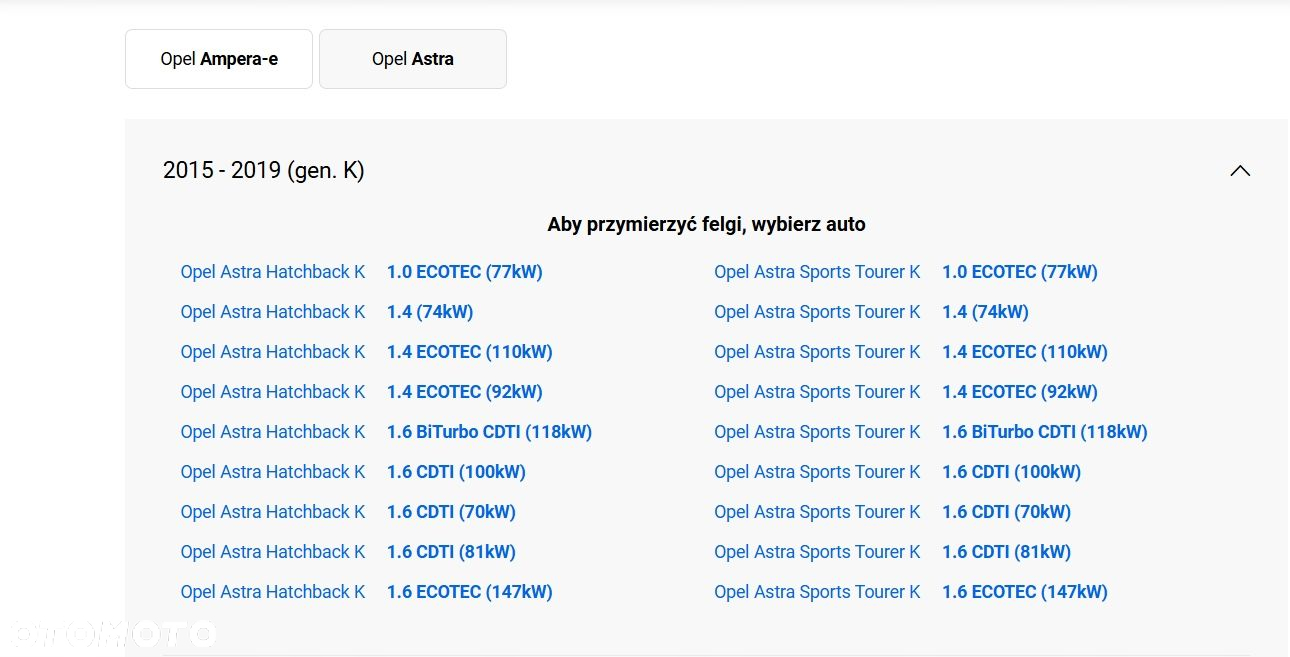Select Astra Sports Tourer K 1.4 ECOTEC (110kW)

(911, 352)
